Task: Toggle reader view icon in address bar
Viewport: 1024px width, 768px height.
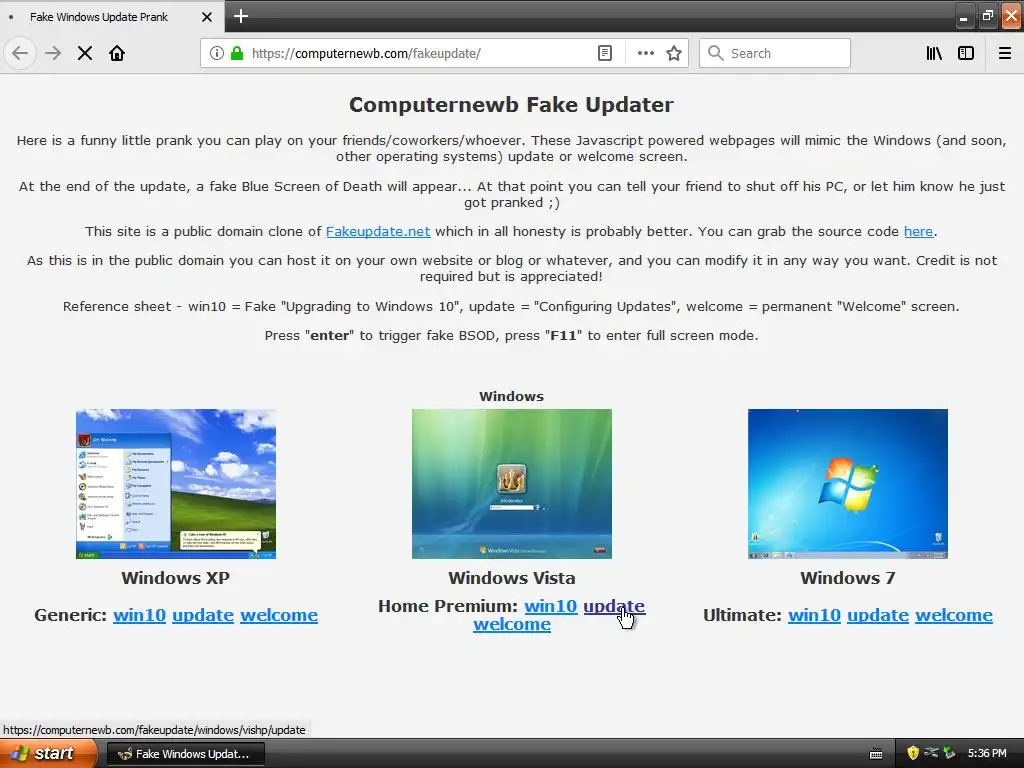Action: point(605,53)
